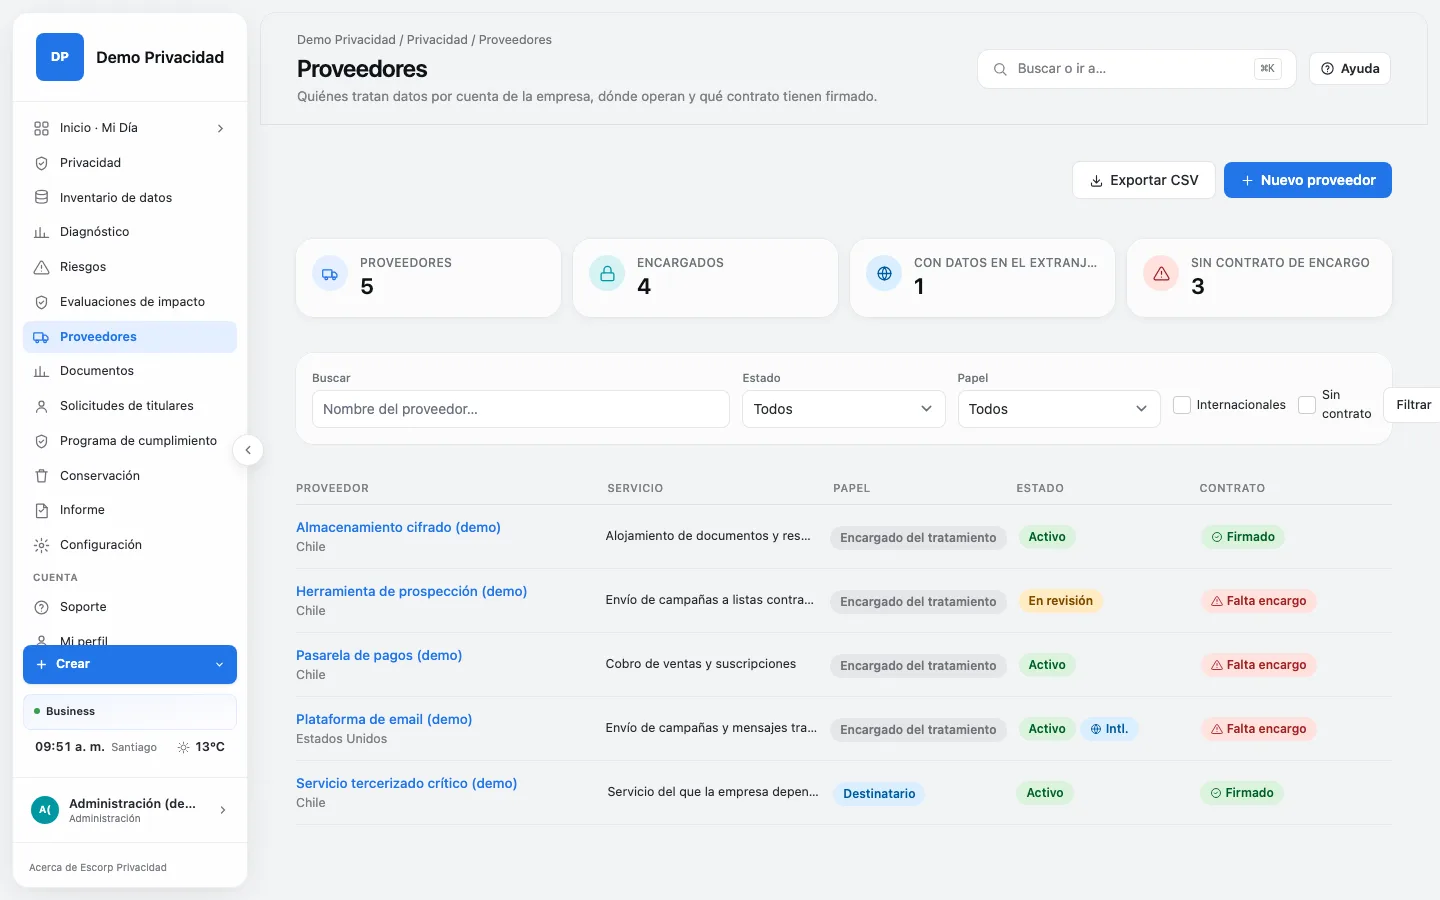This screenshot has height=900, width=1440.
Task: Click Acerca de Escorp Privacidad link
Action: coord(98,867)
